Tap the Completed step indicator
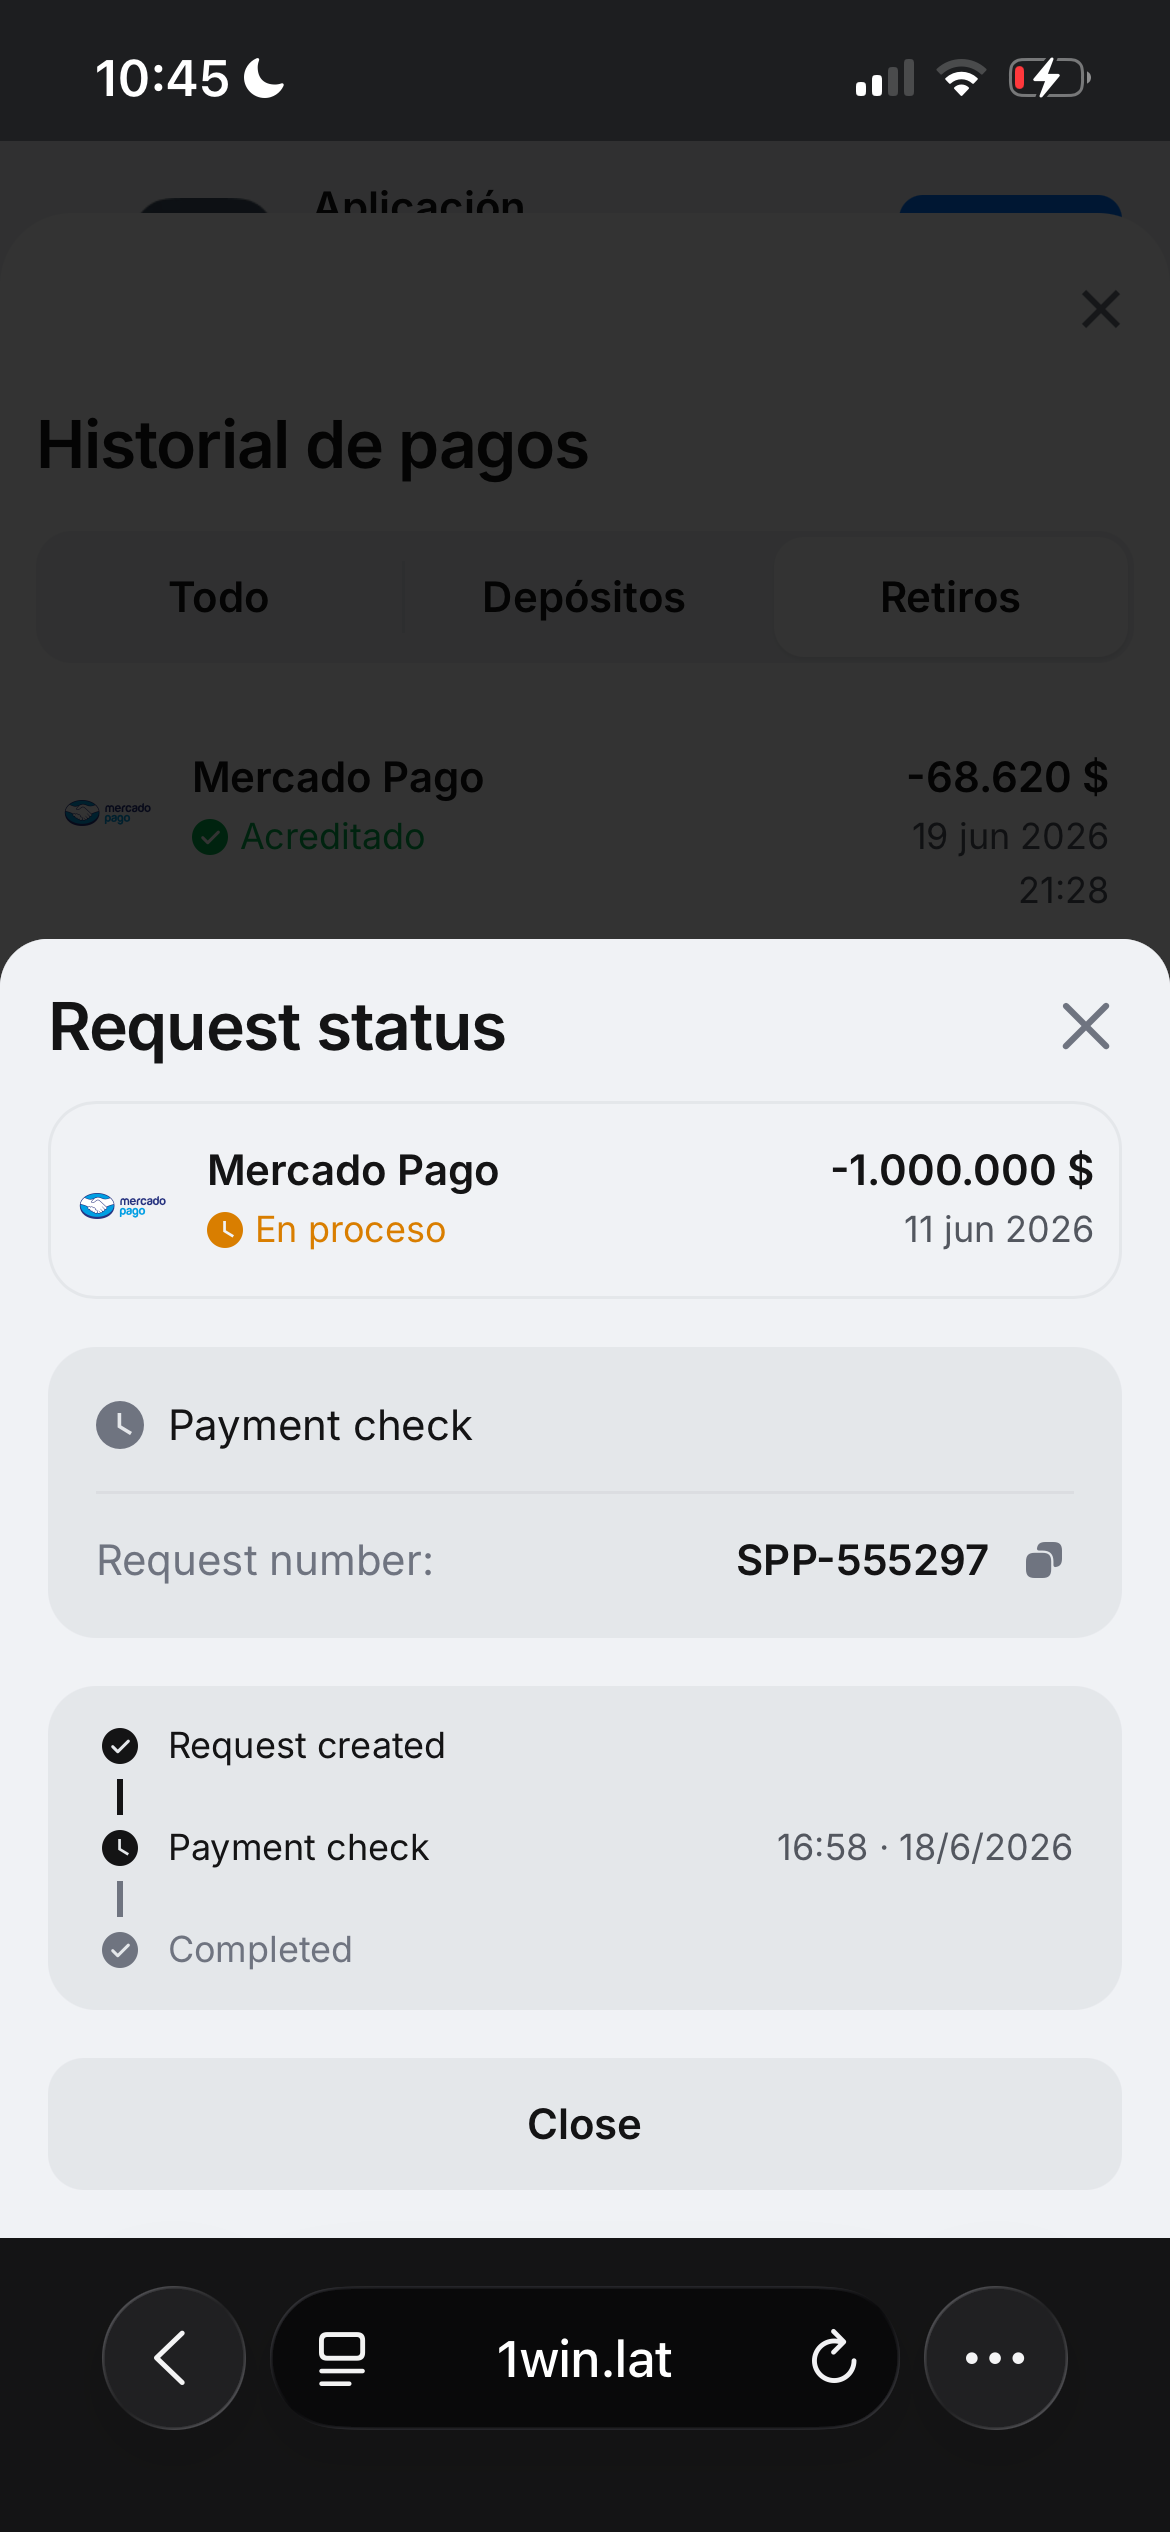Image resolution: width=1170 pixels, height=2532 pixels. [120, 1950]
